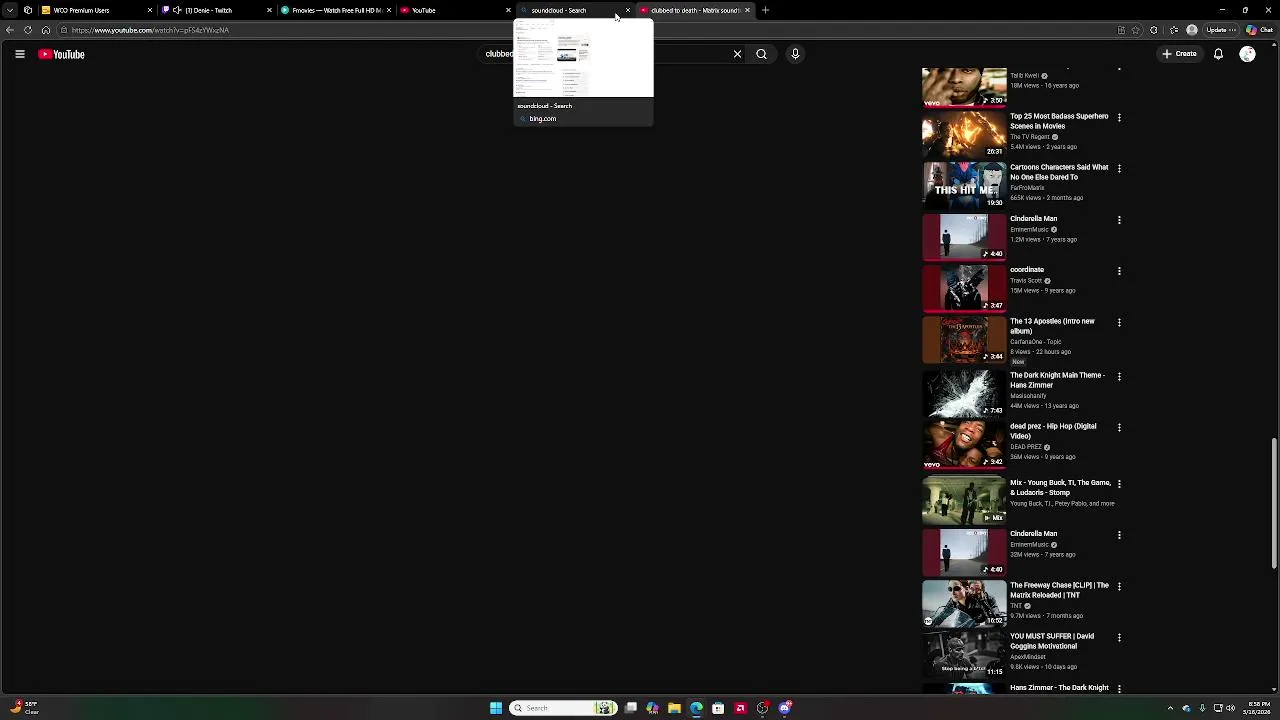Open a new browser tab

(x=765, y=10)
